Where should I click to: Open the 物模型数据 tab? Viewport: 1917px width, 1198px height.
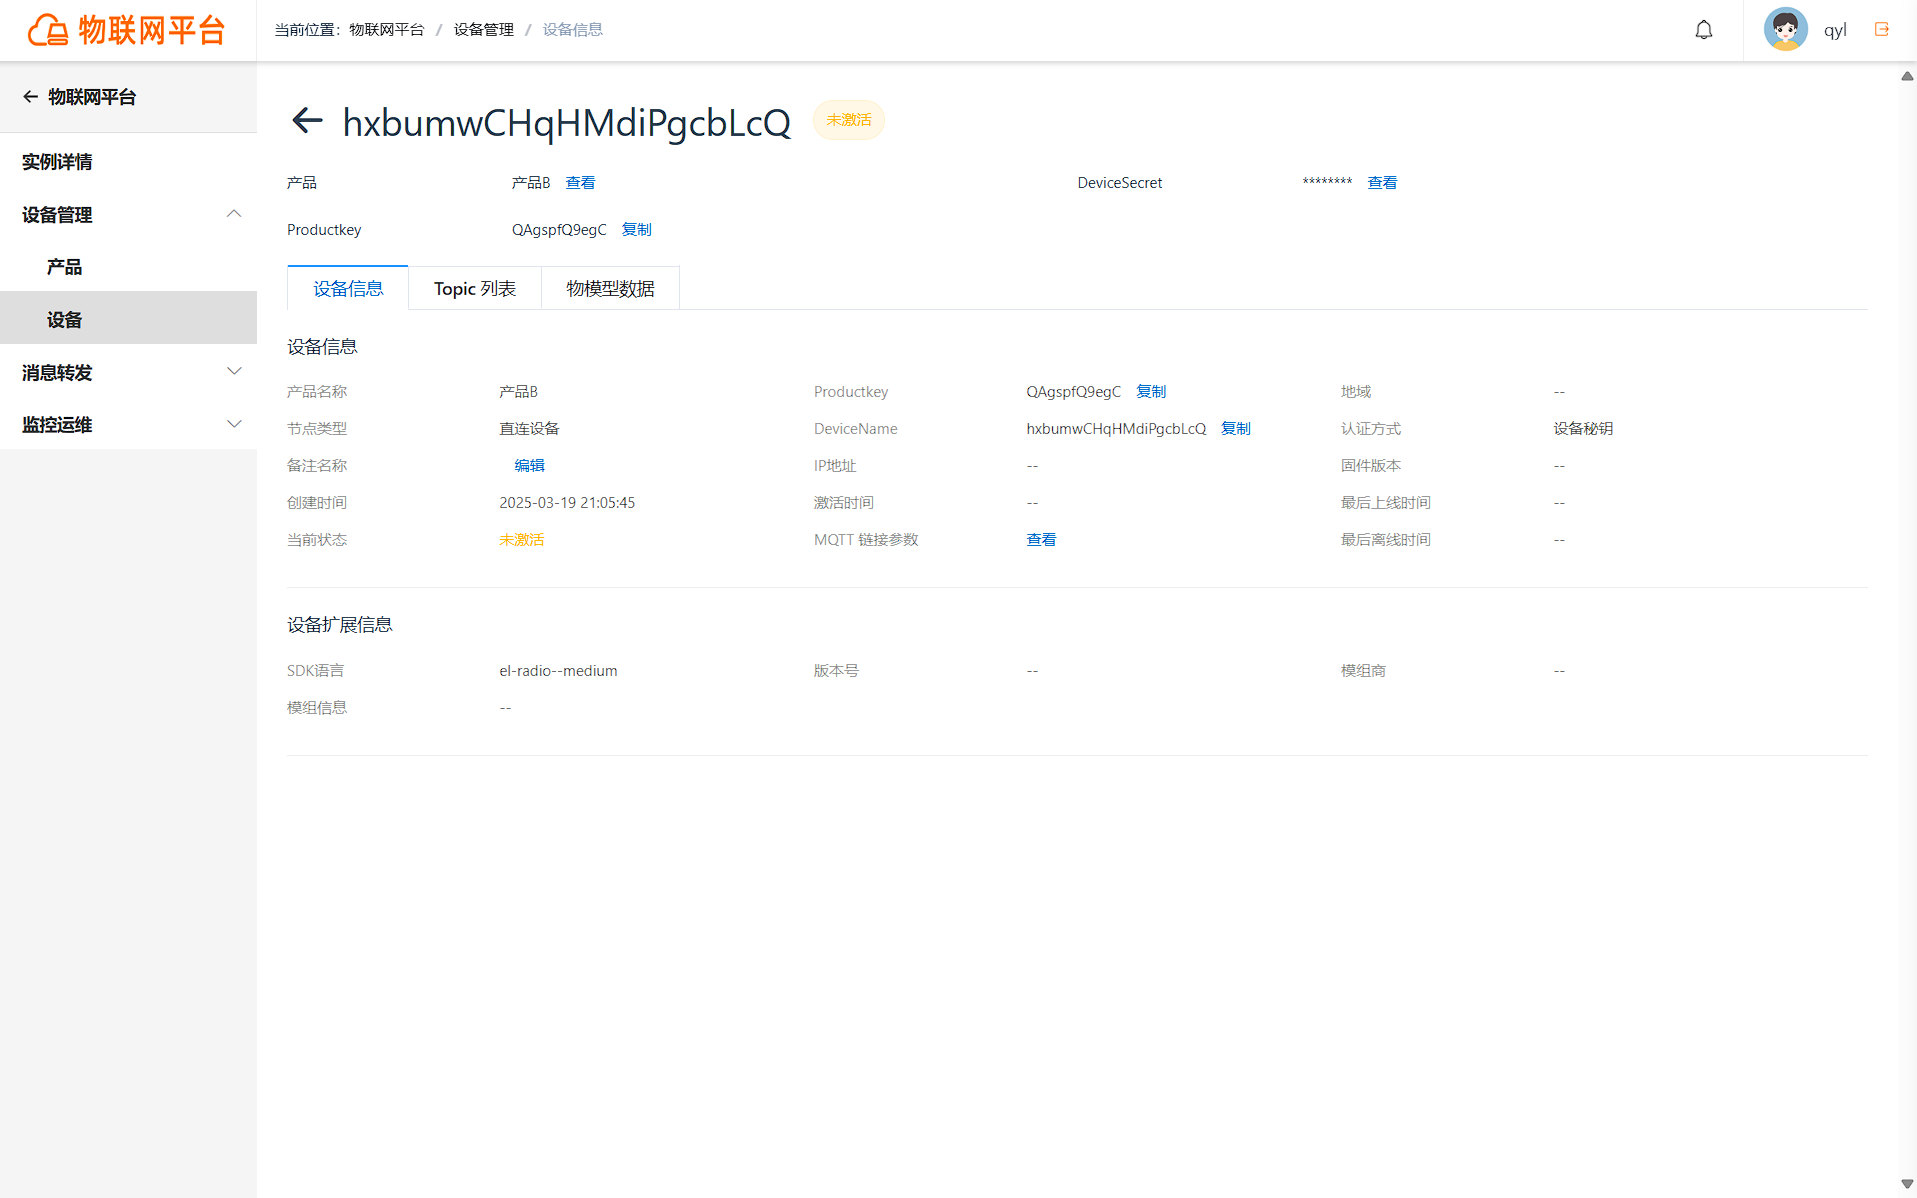click(610, 288)
